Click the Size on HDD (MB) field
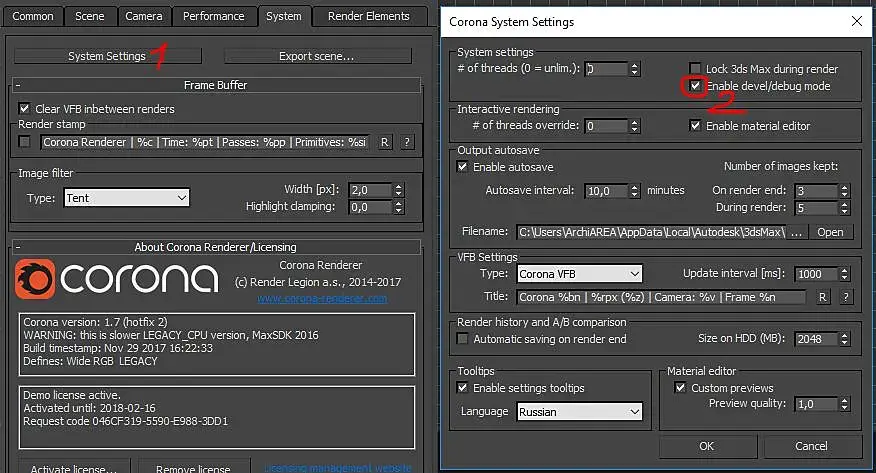876x473 pixels. [816, 338]
